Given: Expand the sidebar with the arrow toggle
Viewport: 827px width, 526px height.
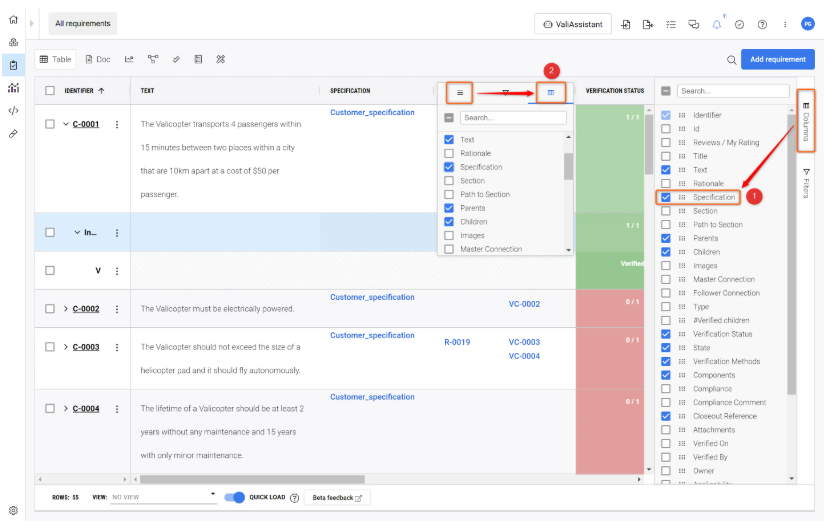Looking at the screenshot, I should coord(32,23).
